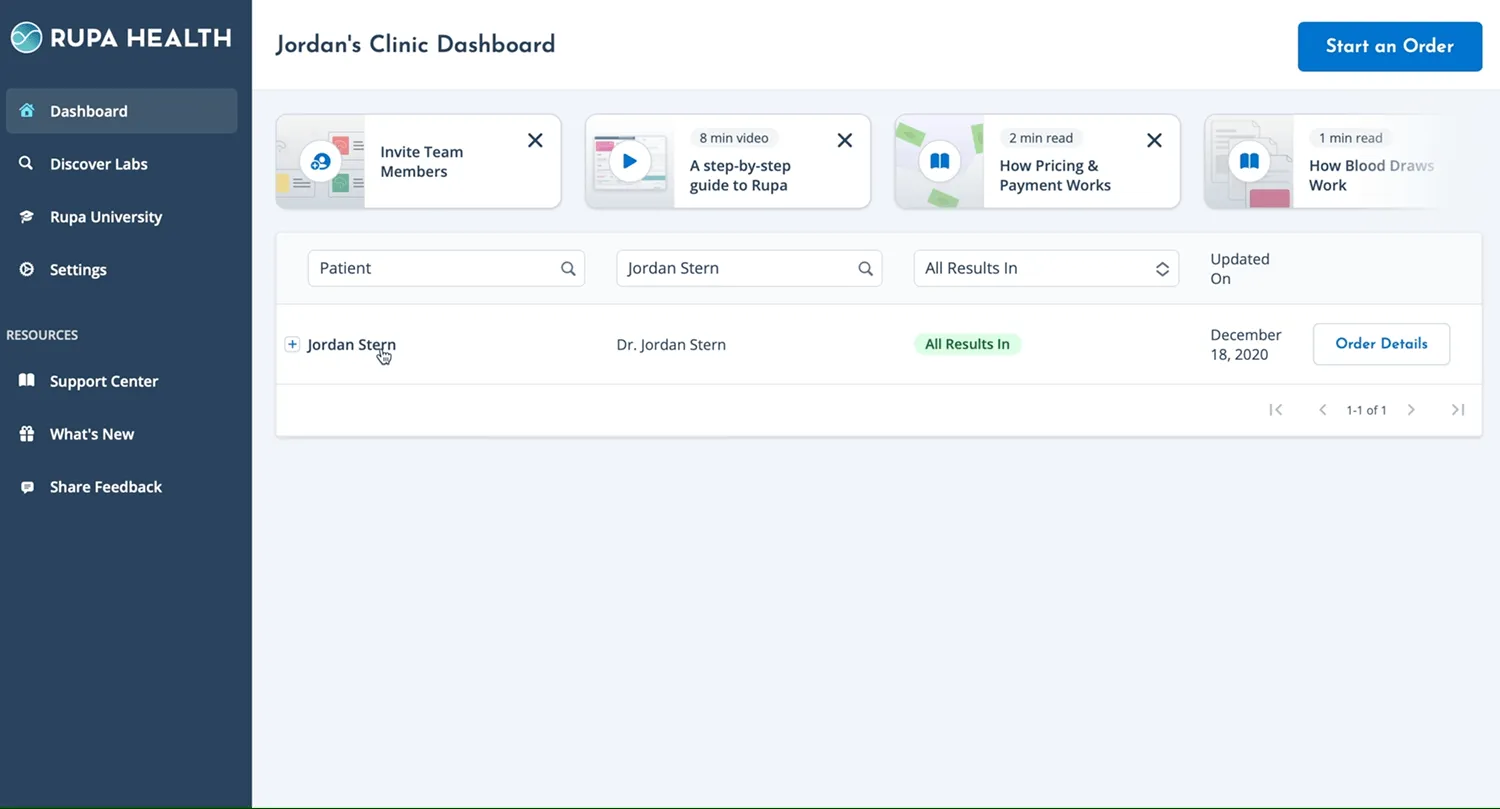Click the Dashboard home icon
This screenshot has height=809, width=1500.
(27, 111)
